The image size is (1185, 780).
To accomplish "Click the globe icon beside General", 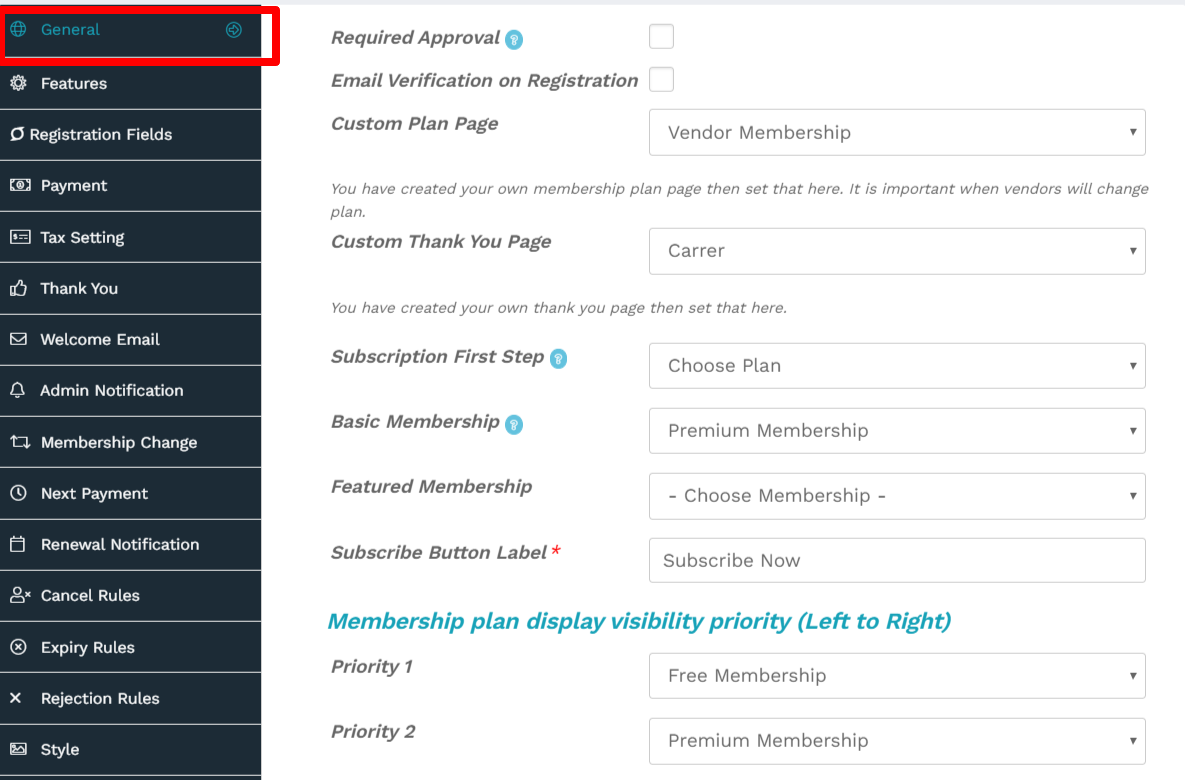I will pos(18,30).
